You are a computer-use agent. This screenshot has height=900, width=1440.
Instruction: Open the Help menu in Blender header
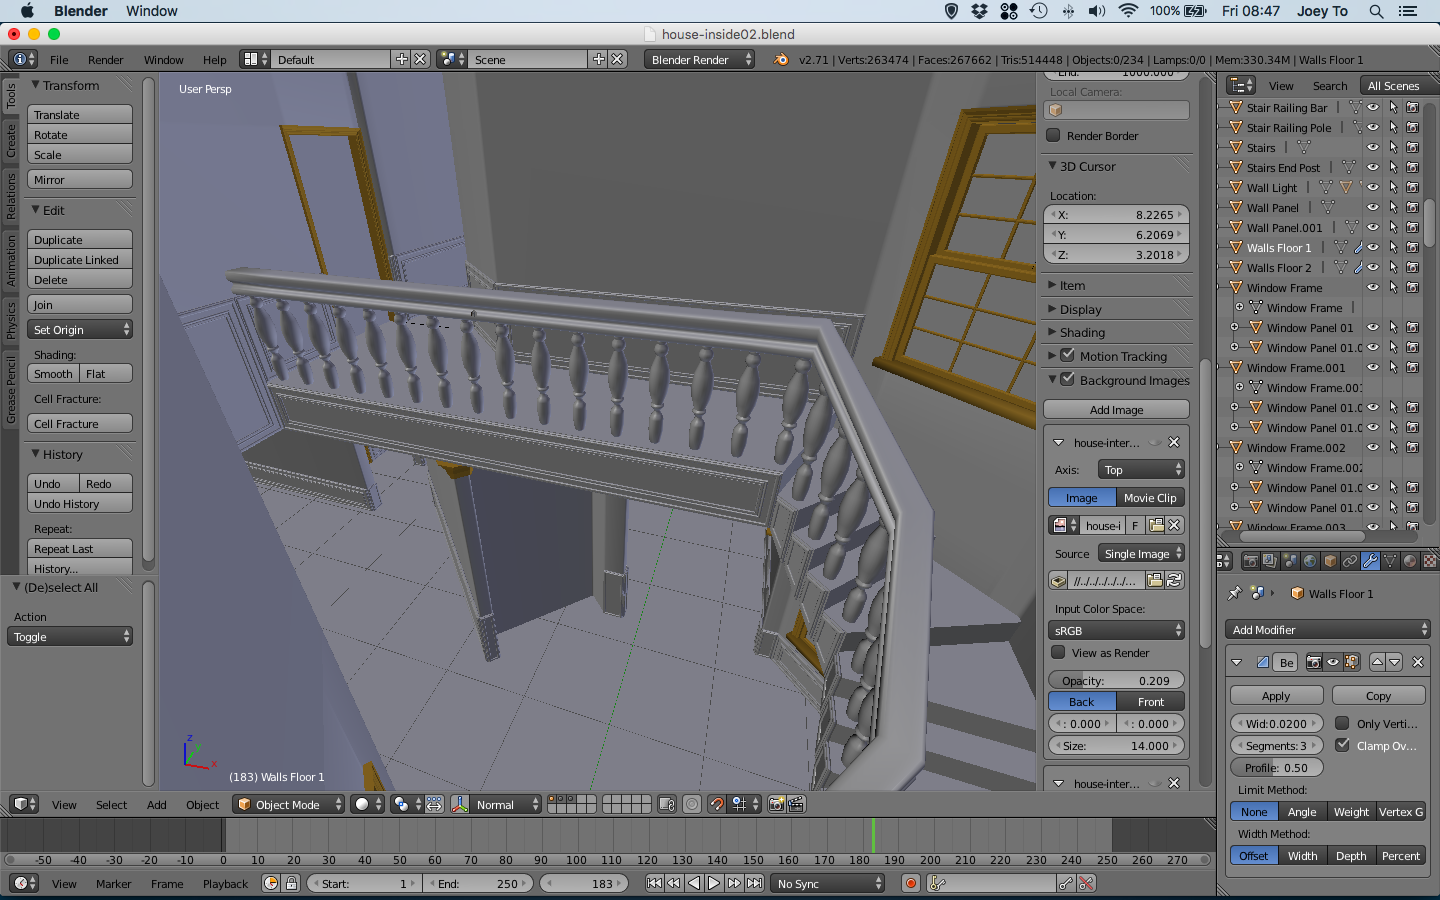pos(215,59)
